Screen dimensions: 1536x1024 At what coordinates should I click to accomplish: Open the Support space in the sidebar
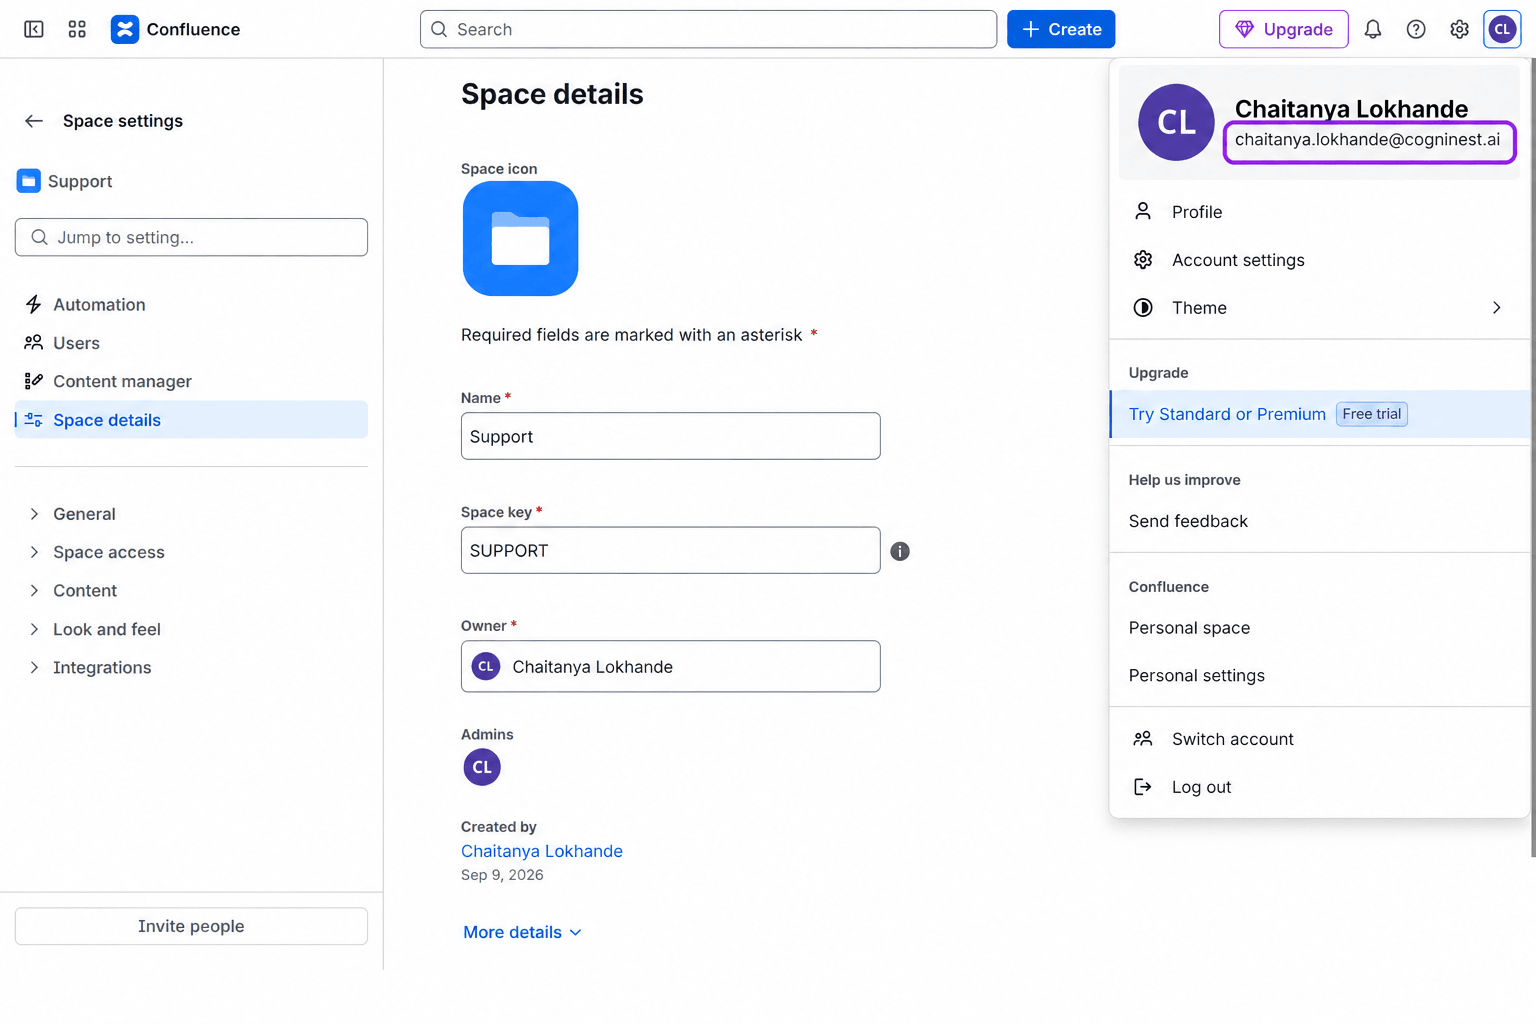pyautogui.click(x=66, y=181)
